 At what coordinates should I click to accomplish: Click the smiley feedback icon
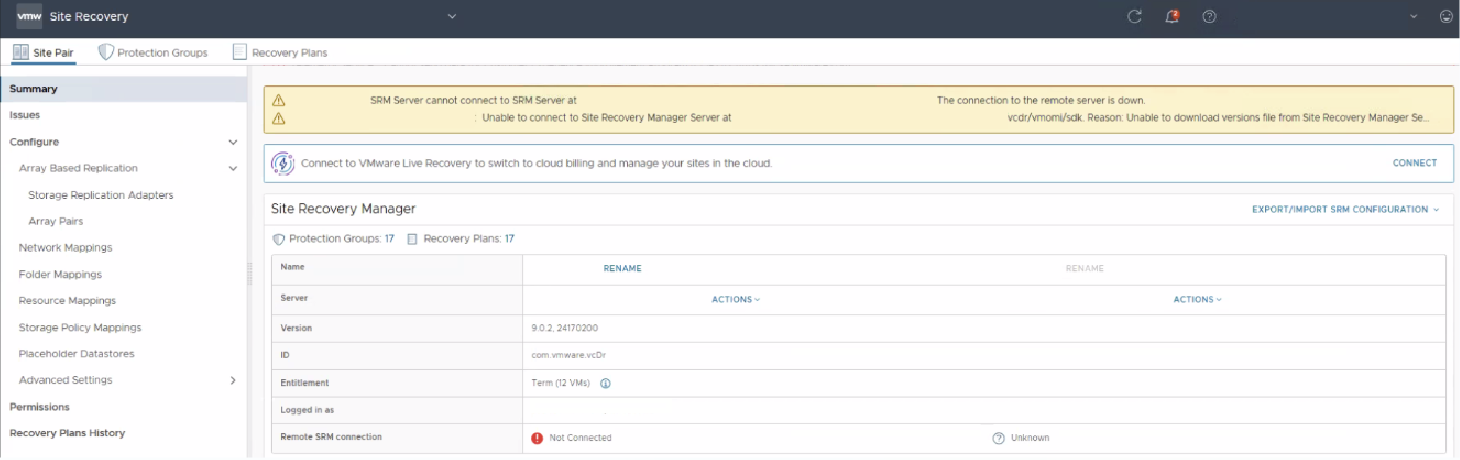click(x=1446, y=17)
